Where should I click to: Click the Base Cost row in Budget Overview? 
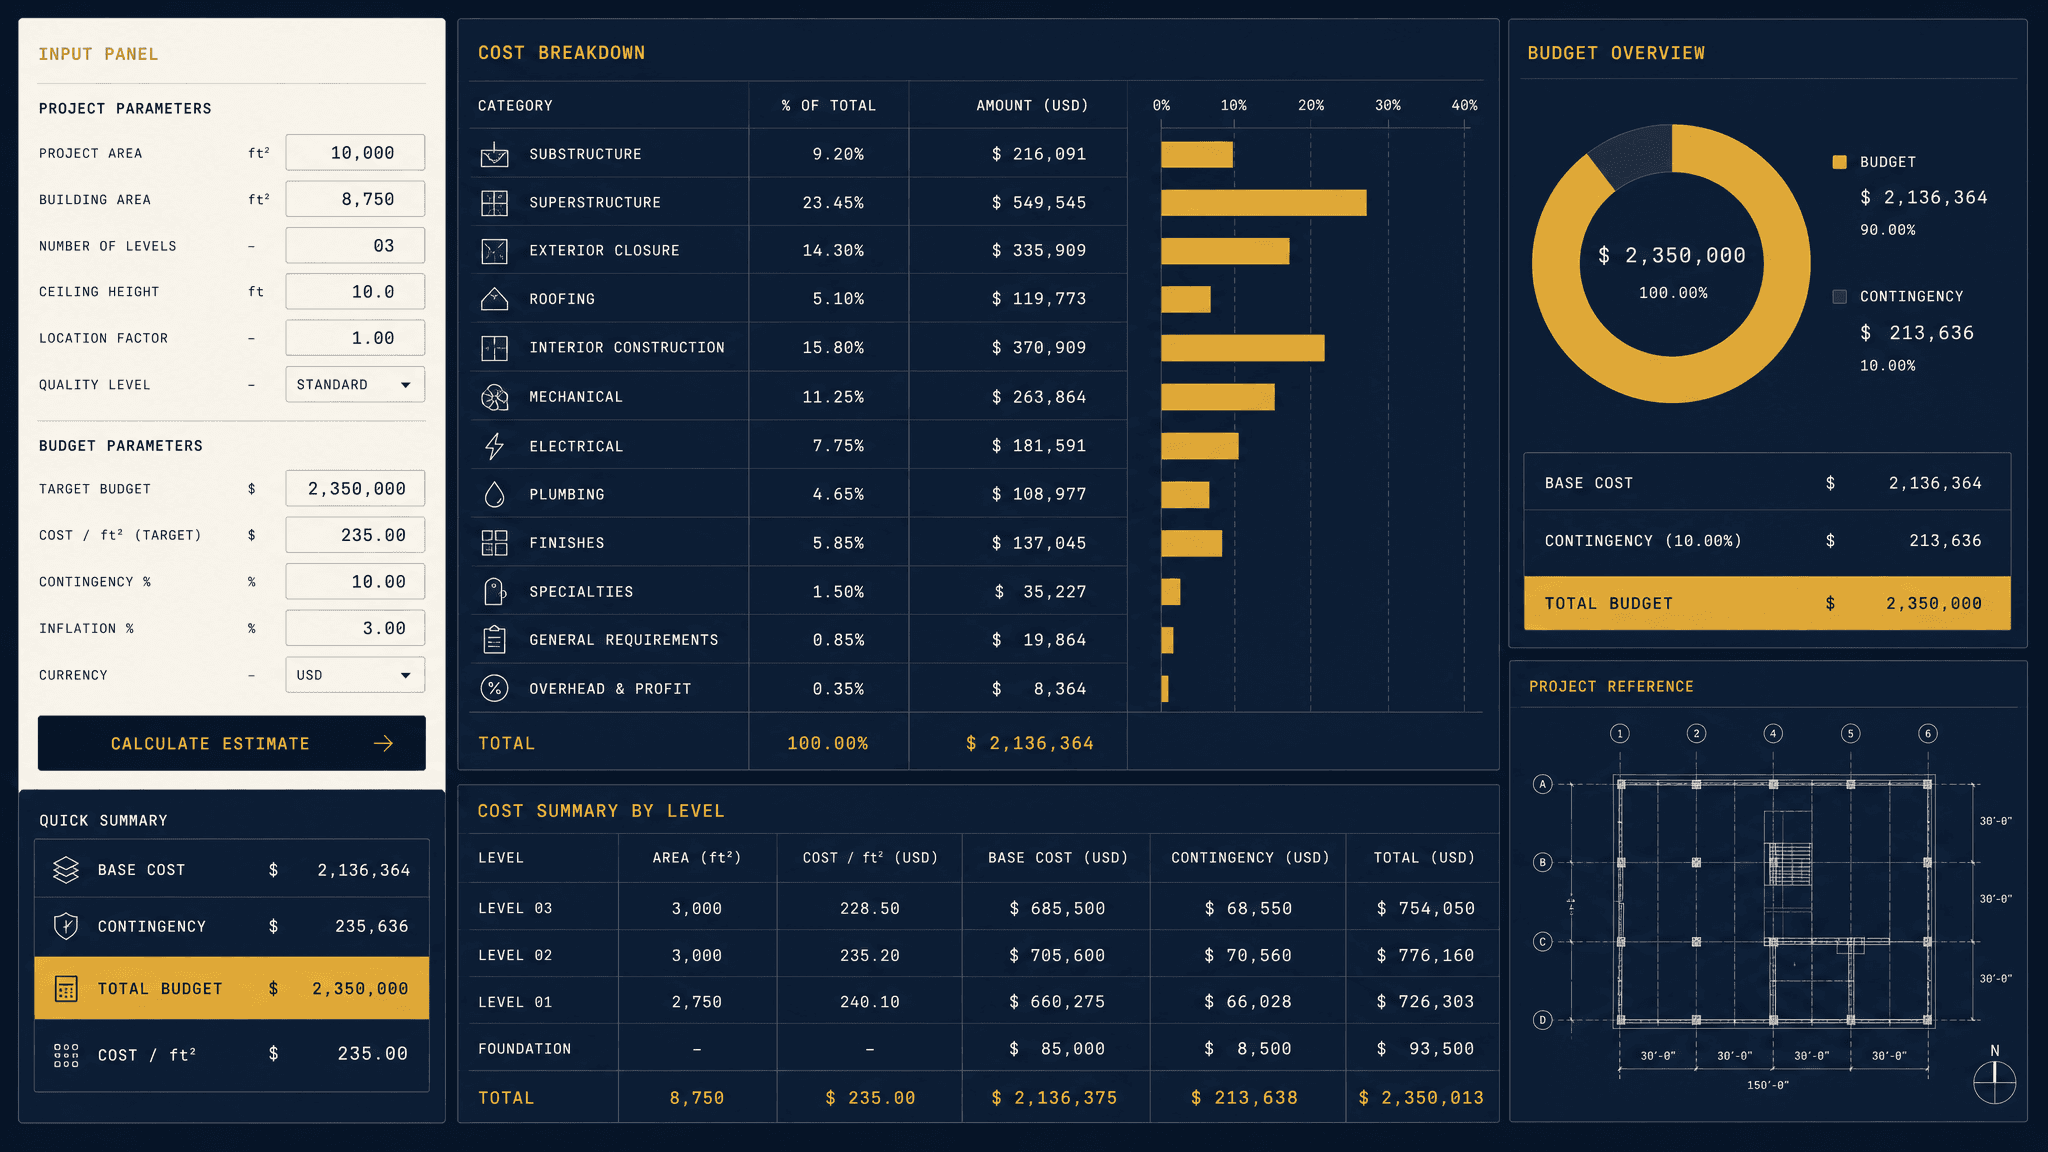click(x=1767, y=483)
